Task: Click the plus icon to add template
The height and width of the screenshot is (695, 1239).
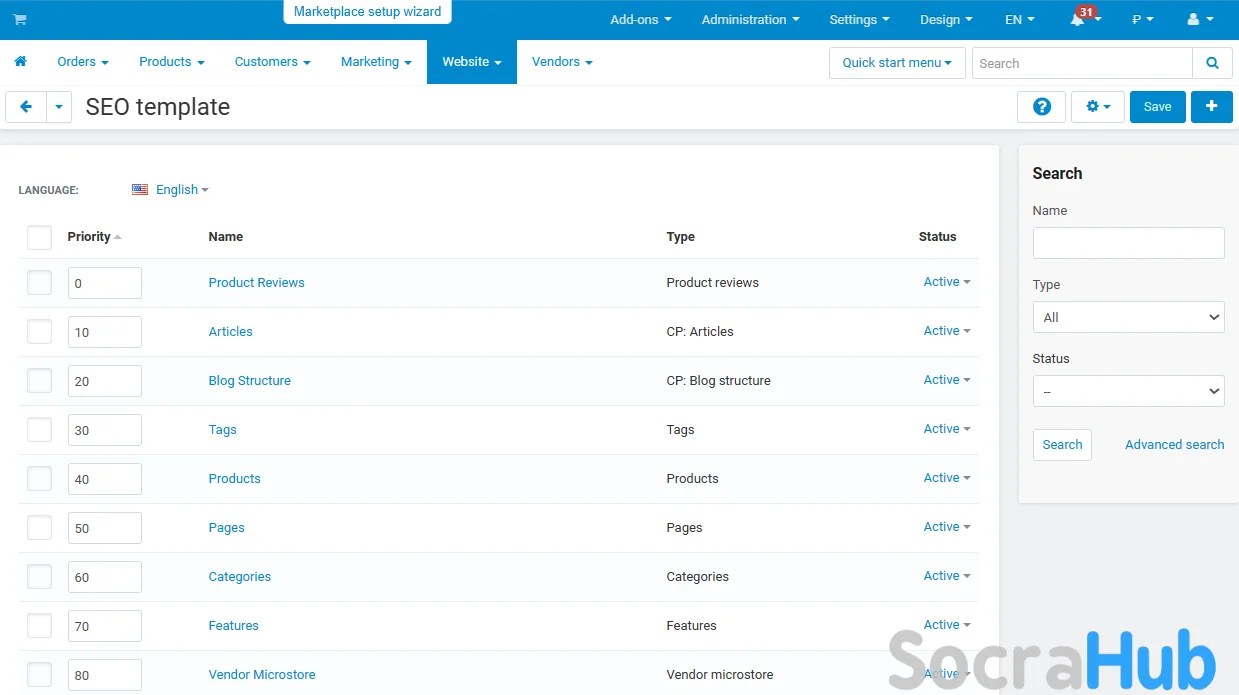Action: tap(1211, 107)
